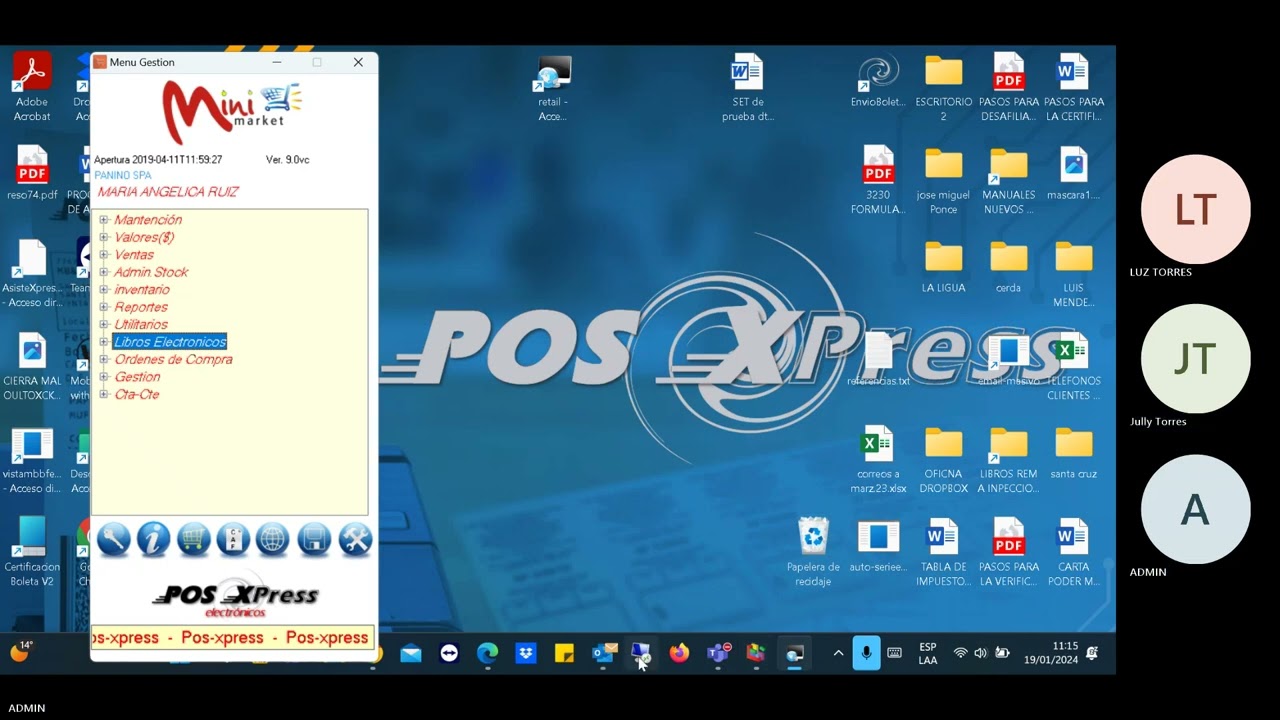Select the Reportes menu entry
This screenshot has width=1280, height=720.
tap(141, 307)
